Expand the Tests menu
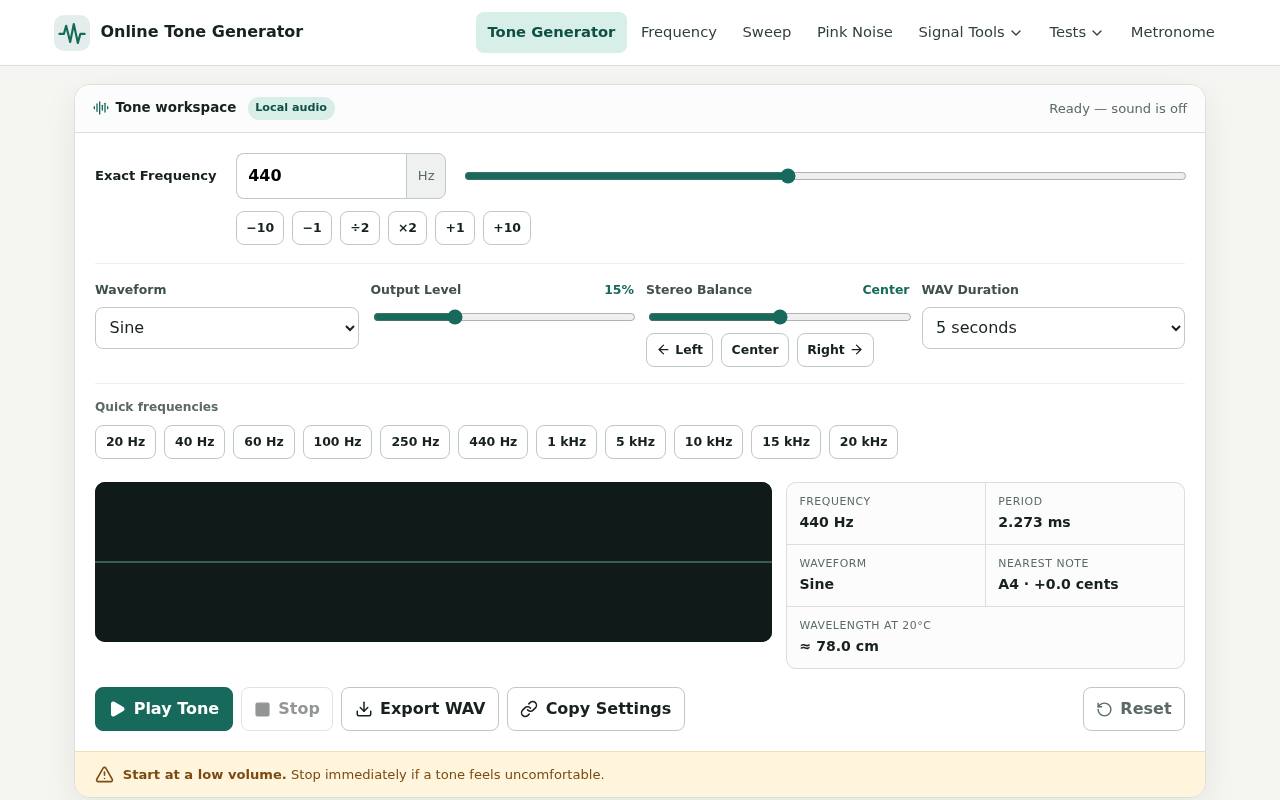Screen dimensions: 1280x800 (1076, 32)
